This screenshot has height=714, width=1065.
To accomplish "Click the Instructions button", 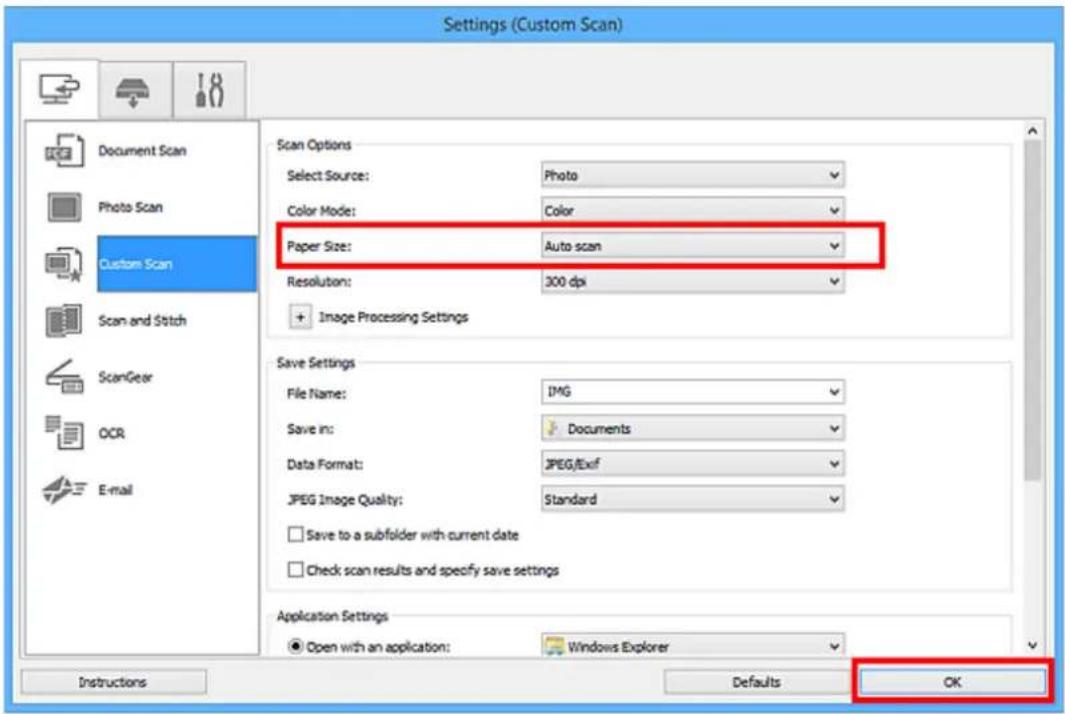I will 113,682.
